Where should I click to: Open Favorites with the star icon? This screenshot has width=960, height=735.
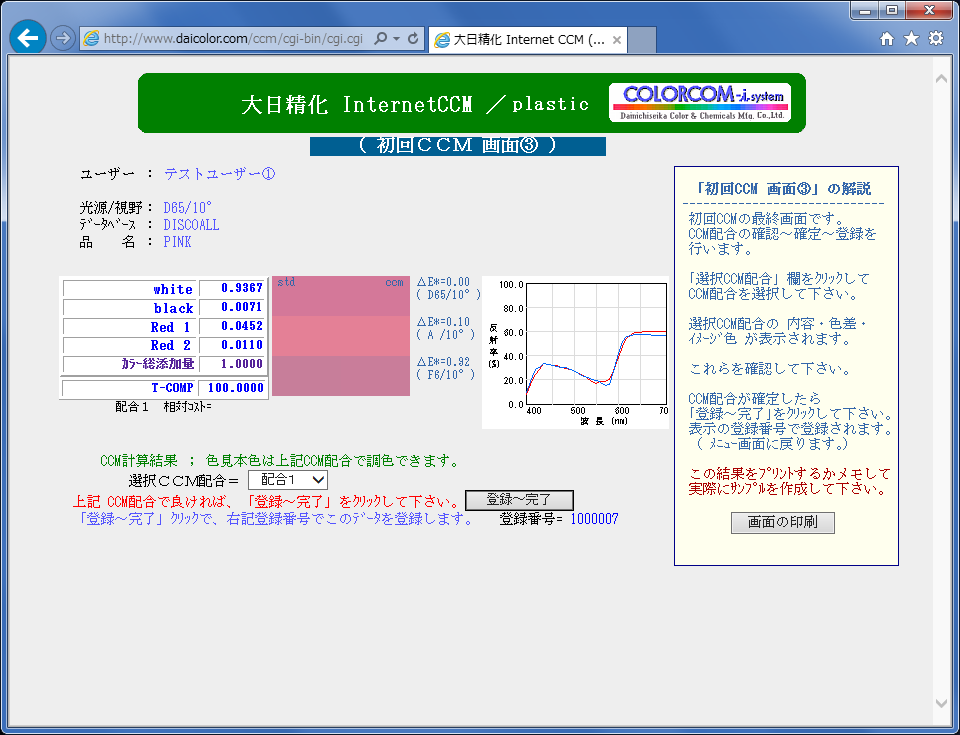912,39
